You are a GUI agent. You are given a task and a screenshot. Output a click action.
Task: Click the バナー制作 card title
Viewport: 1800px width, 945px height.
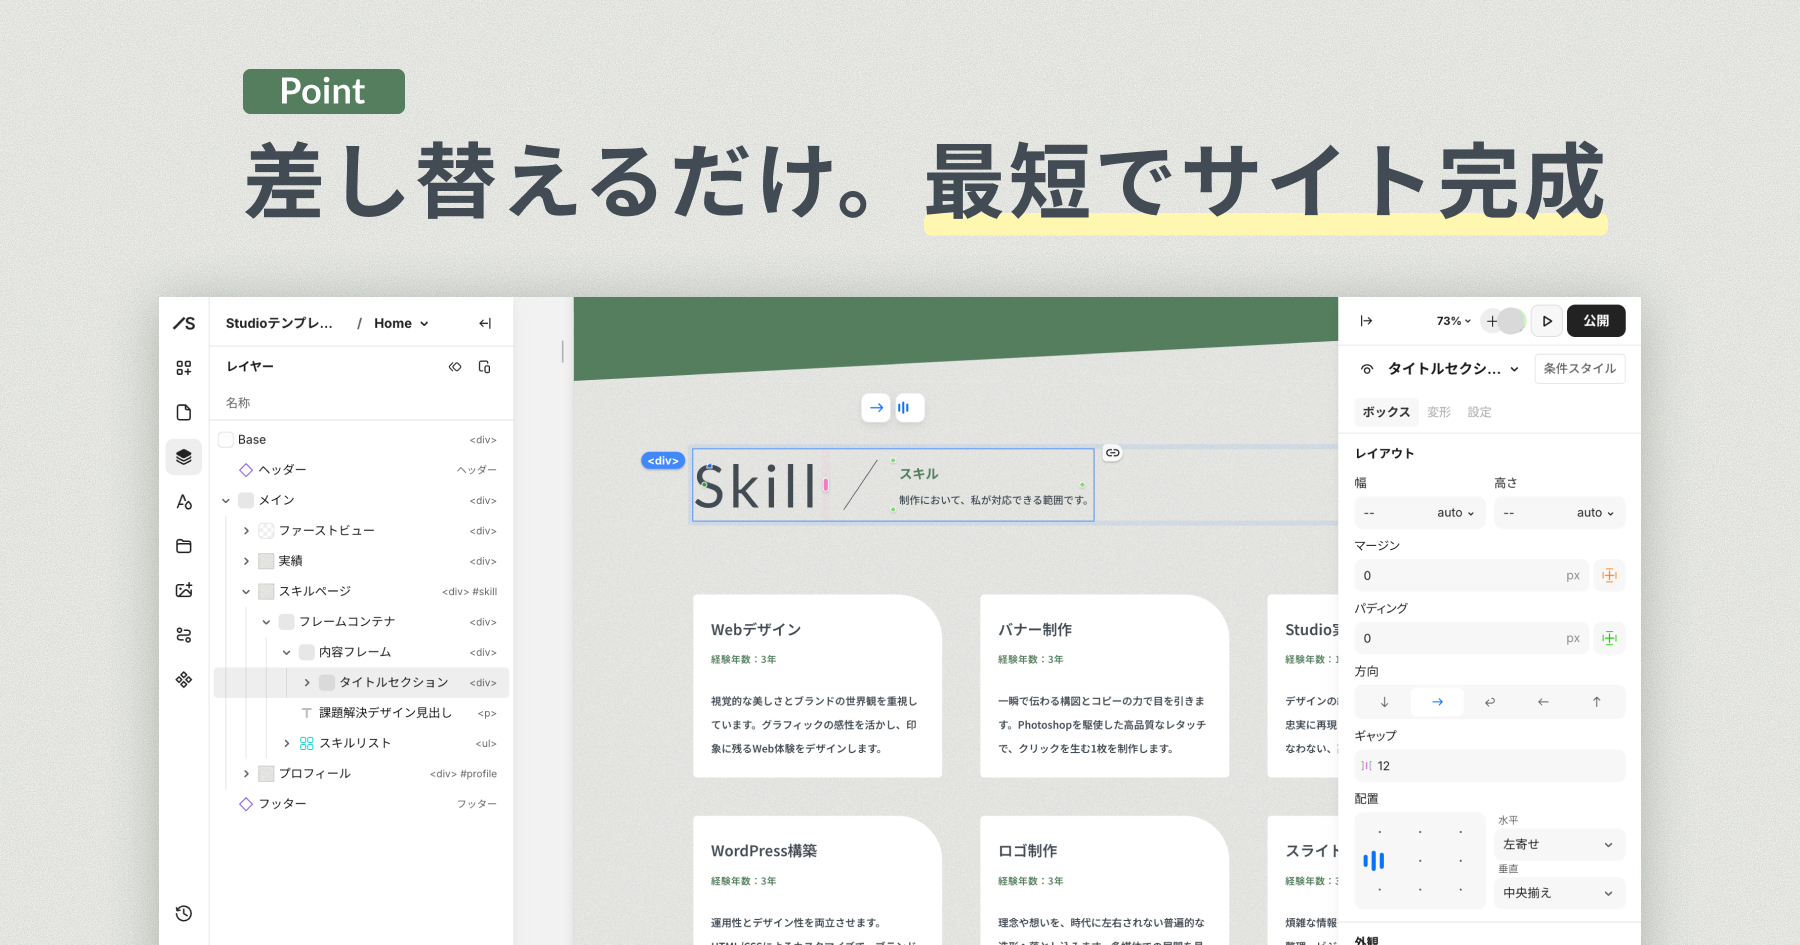coord(1035,630)
